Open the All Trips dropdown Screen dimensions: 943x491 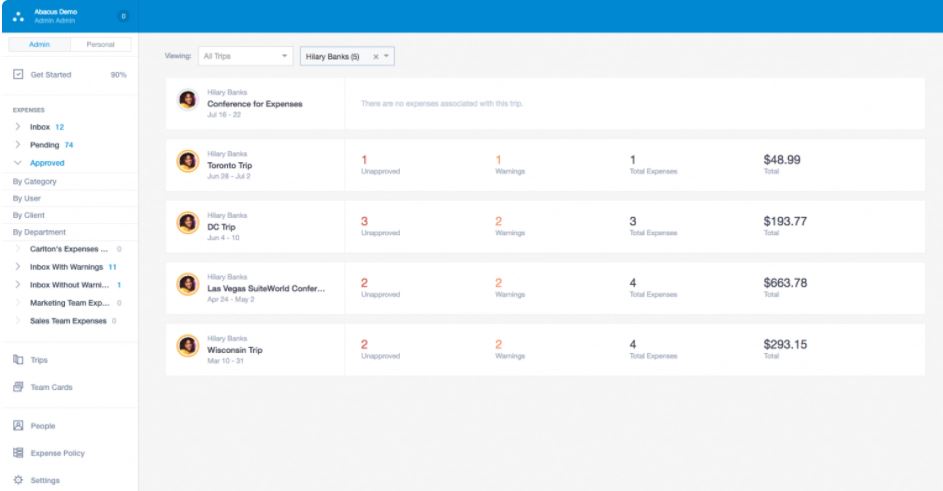pos(245,56)
